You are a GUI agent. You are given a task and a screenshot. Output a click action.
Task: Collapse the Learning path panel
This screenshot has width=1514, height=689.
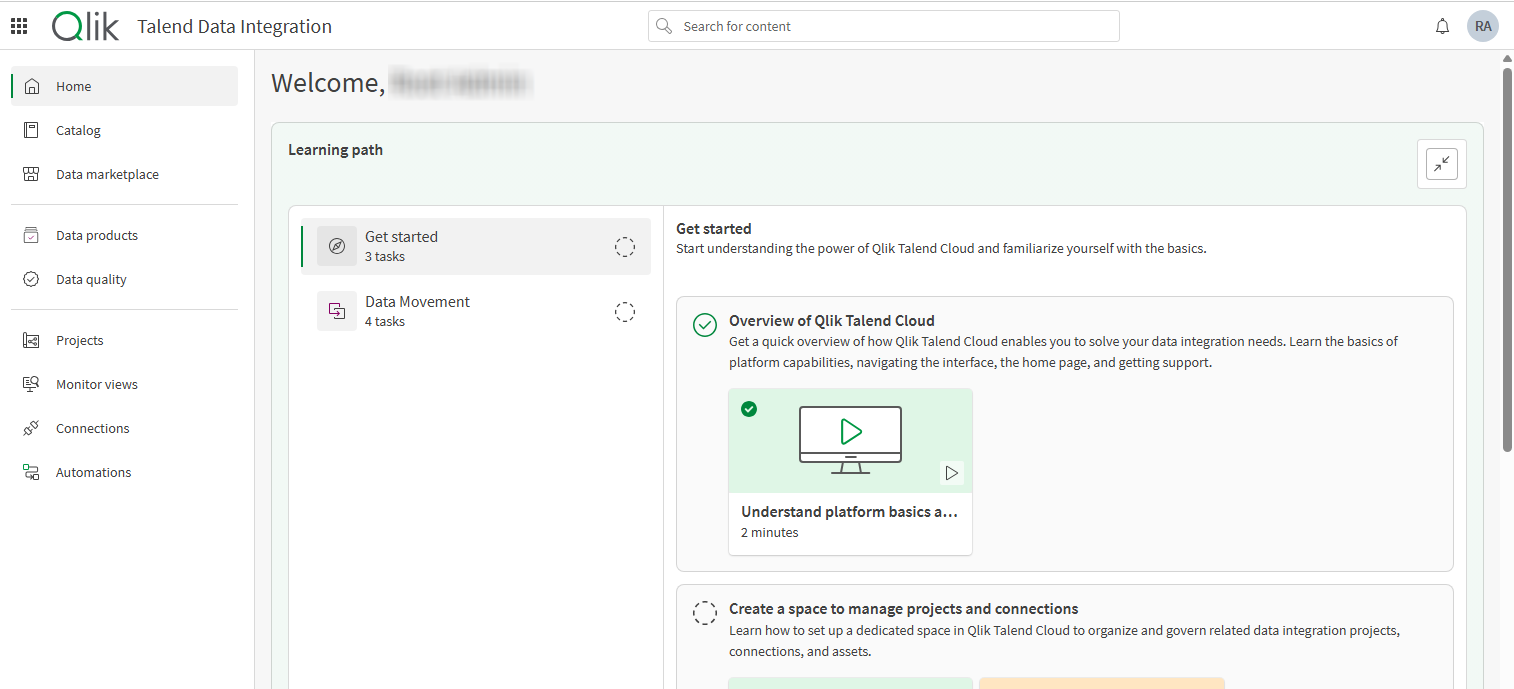click(x=1441, y=163)
